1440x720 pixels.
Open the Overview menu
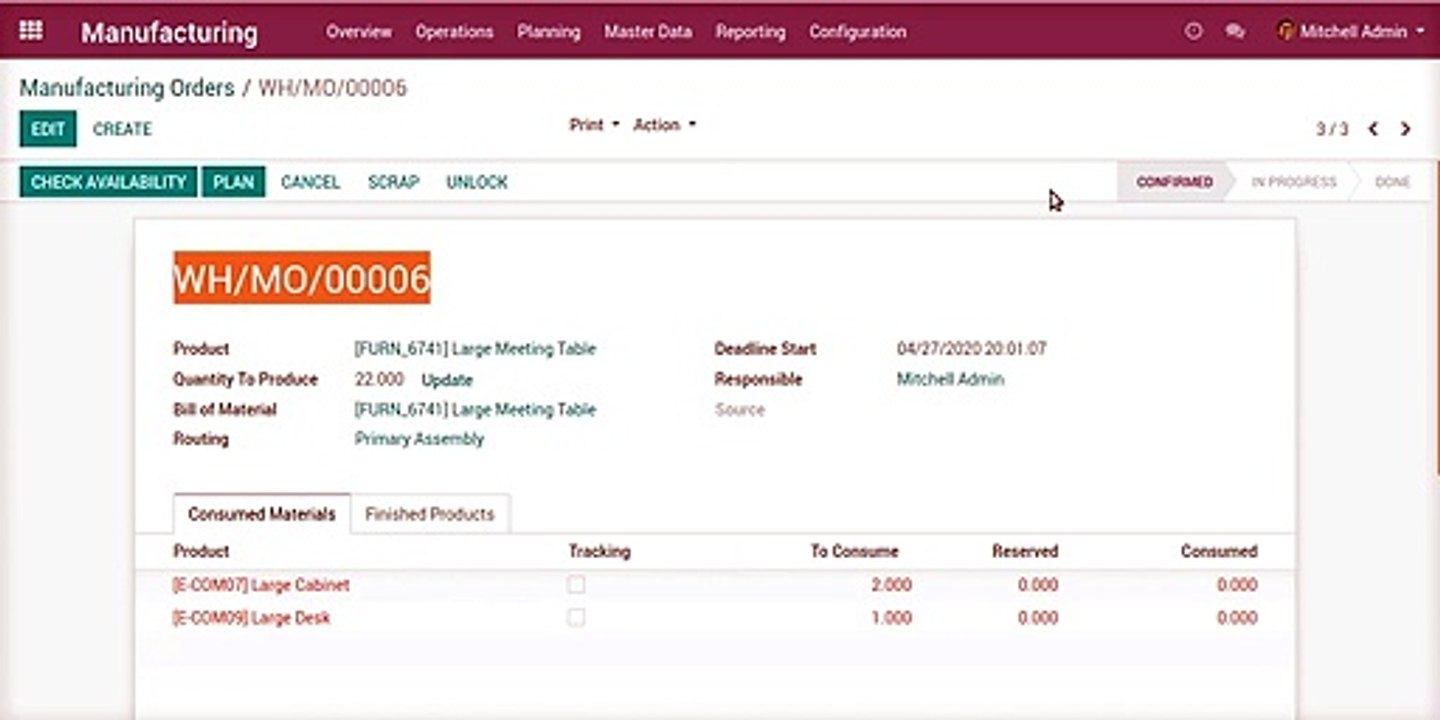[x=359, y=32]
